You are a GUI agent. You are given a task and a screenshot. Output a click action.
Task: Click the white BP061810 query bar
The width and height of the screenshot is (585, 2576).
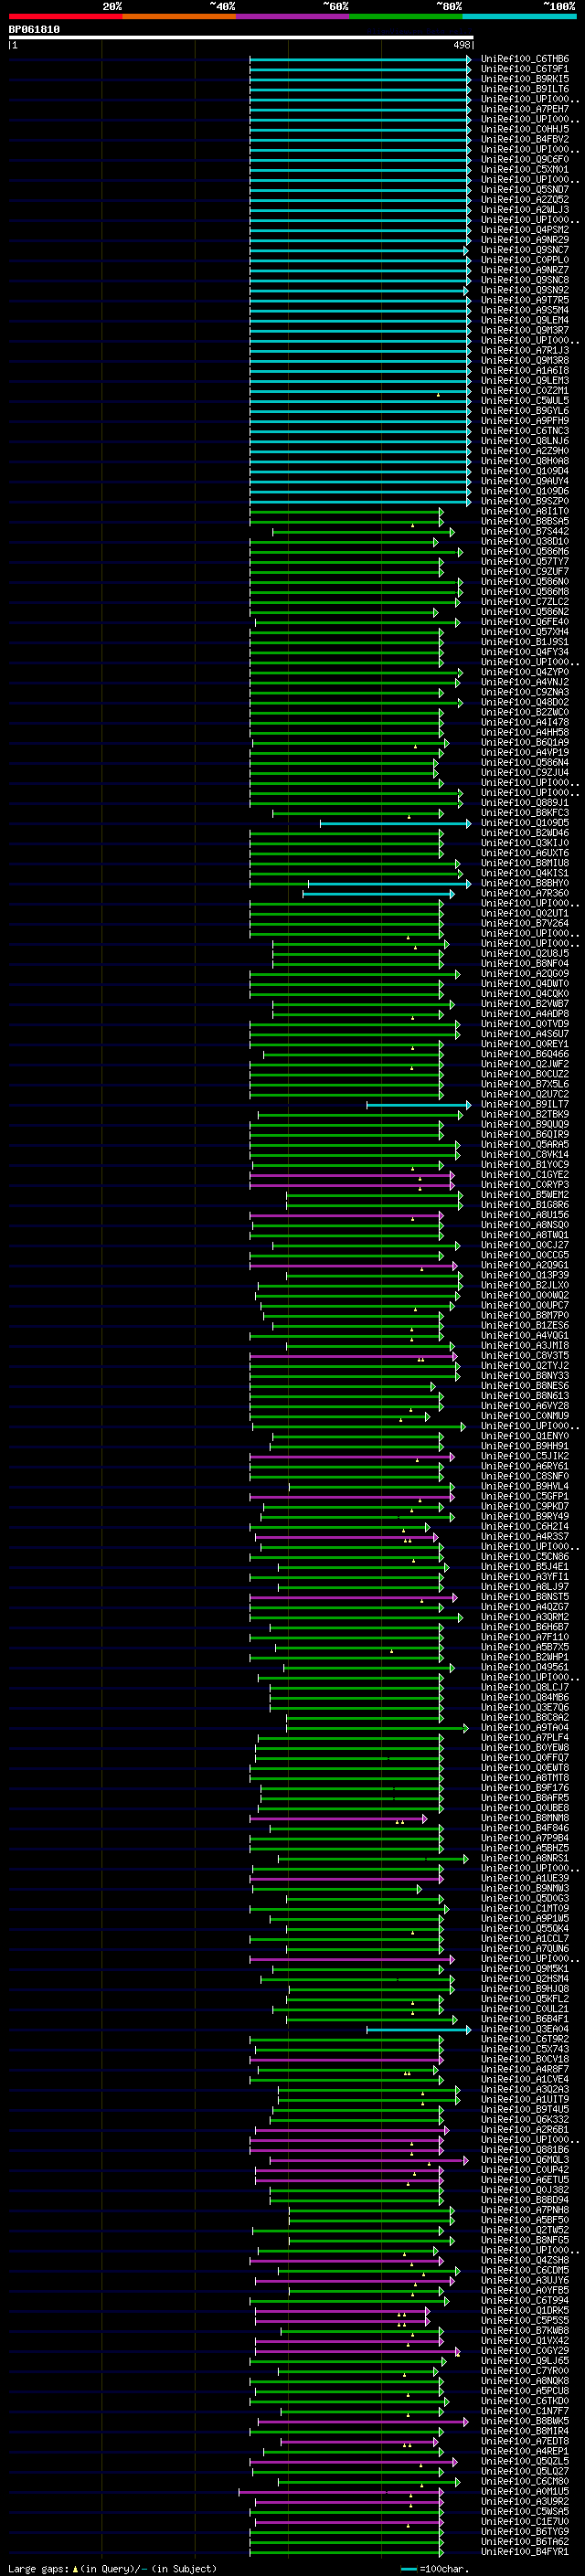[x=241, y=37]
